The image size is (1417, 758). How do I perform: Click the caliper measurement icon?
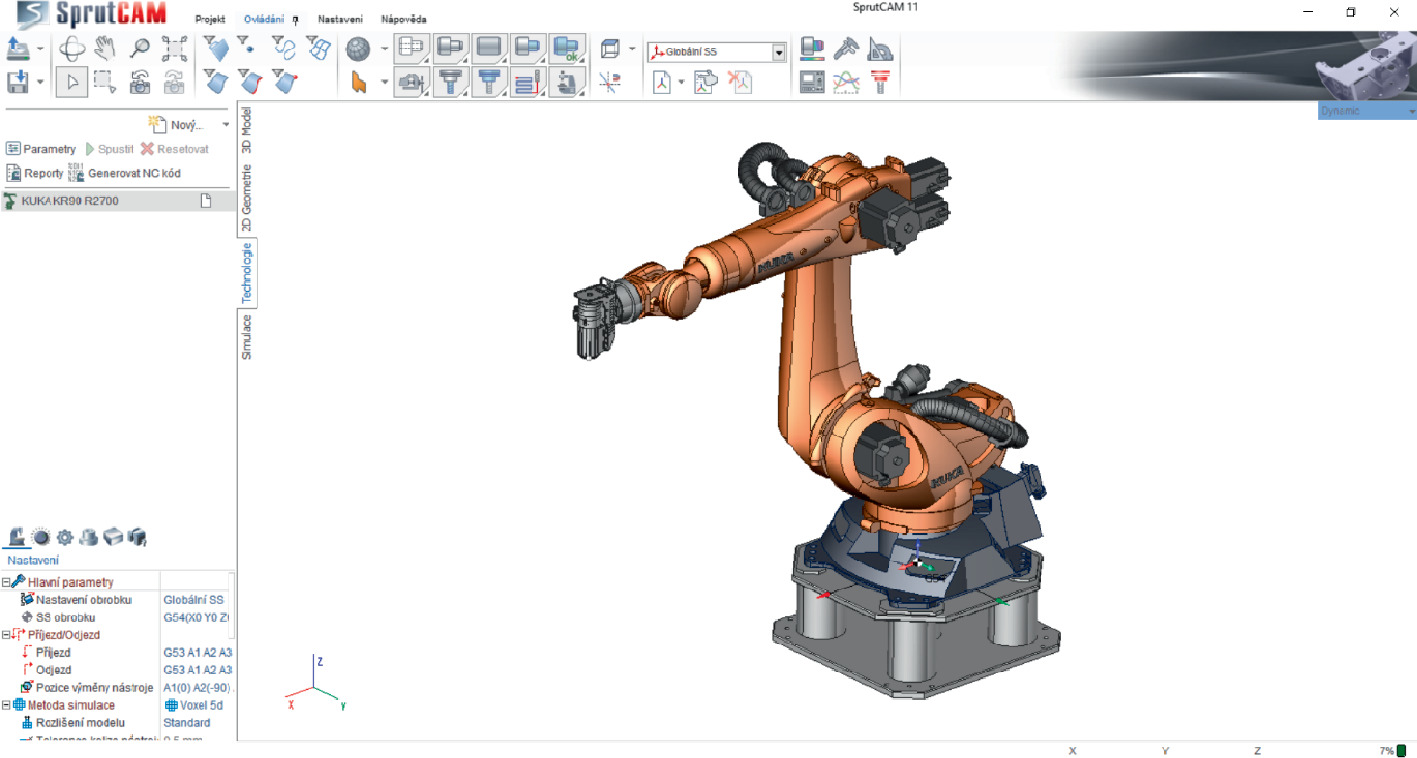(x=846, y=48)
